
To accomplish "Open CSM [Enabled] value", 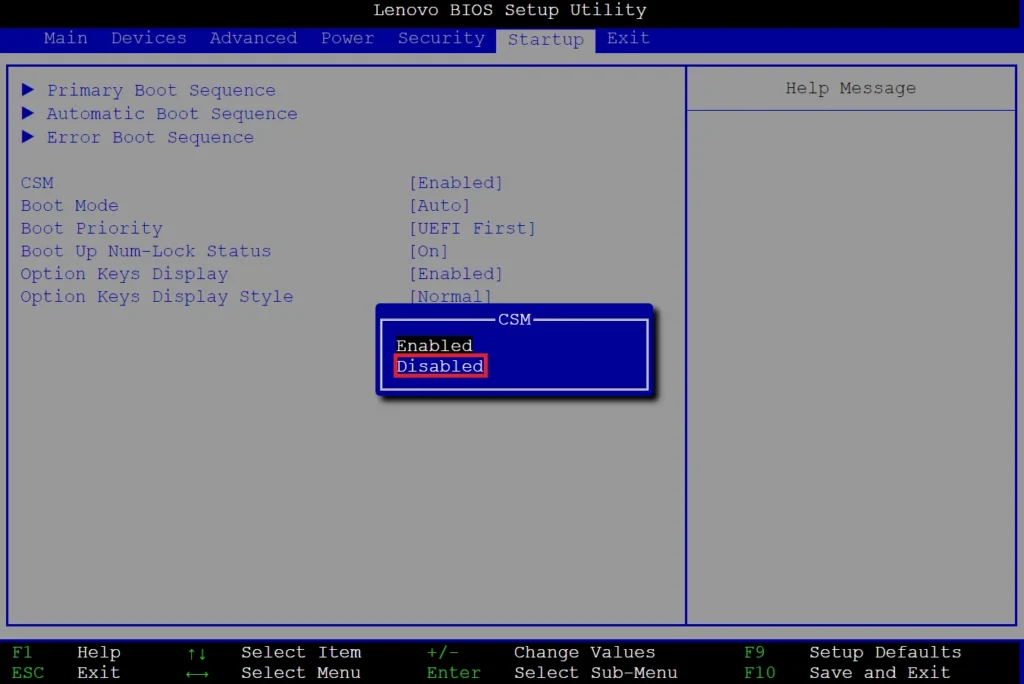I will 456,183.
